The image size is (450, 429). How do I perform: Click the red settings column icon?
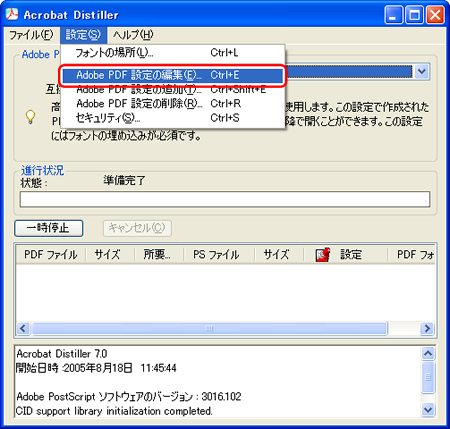[323, 255]
